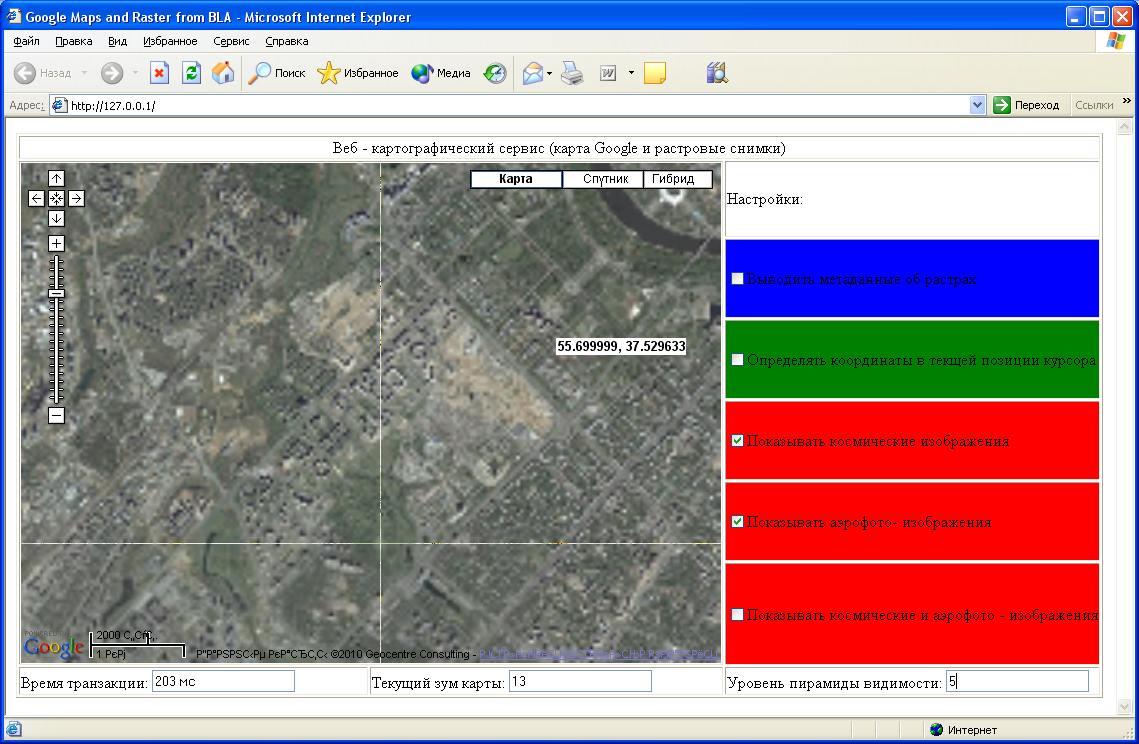Click the map zoom slider handle

coord(56,294)
